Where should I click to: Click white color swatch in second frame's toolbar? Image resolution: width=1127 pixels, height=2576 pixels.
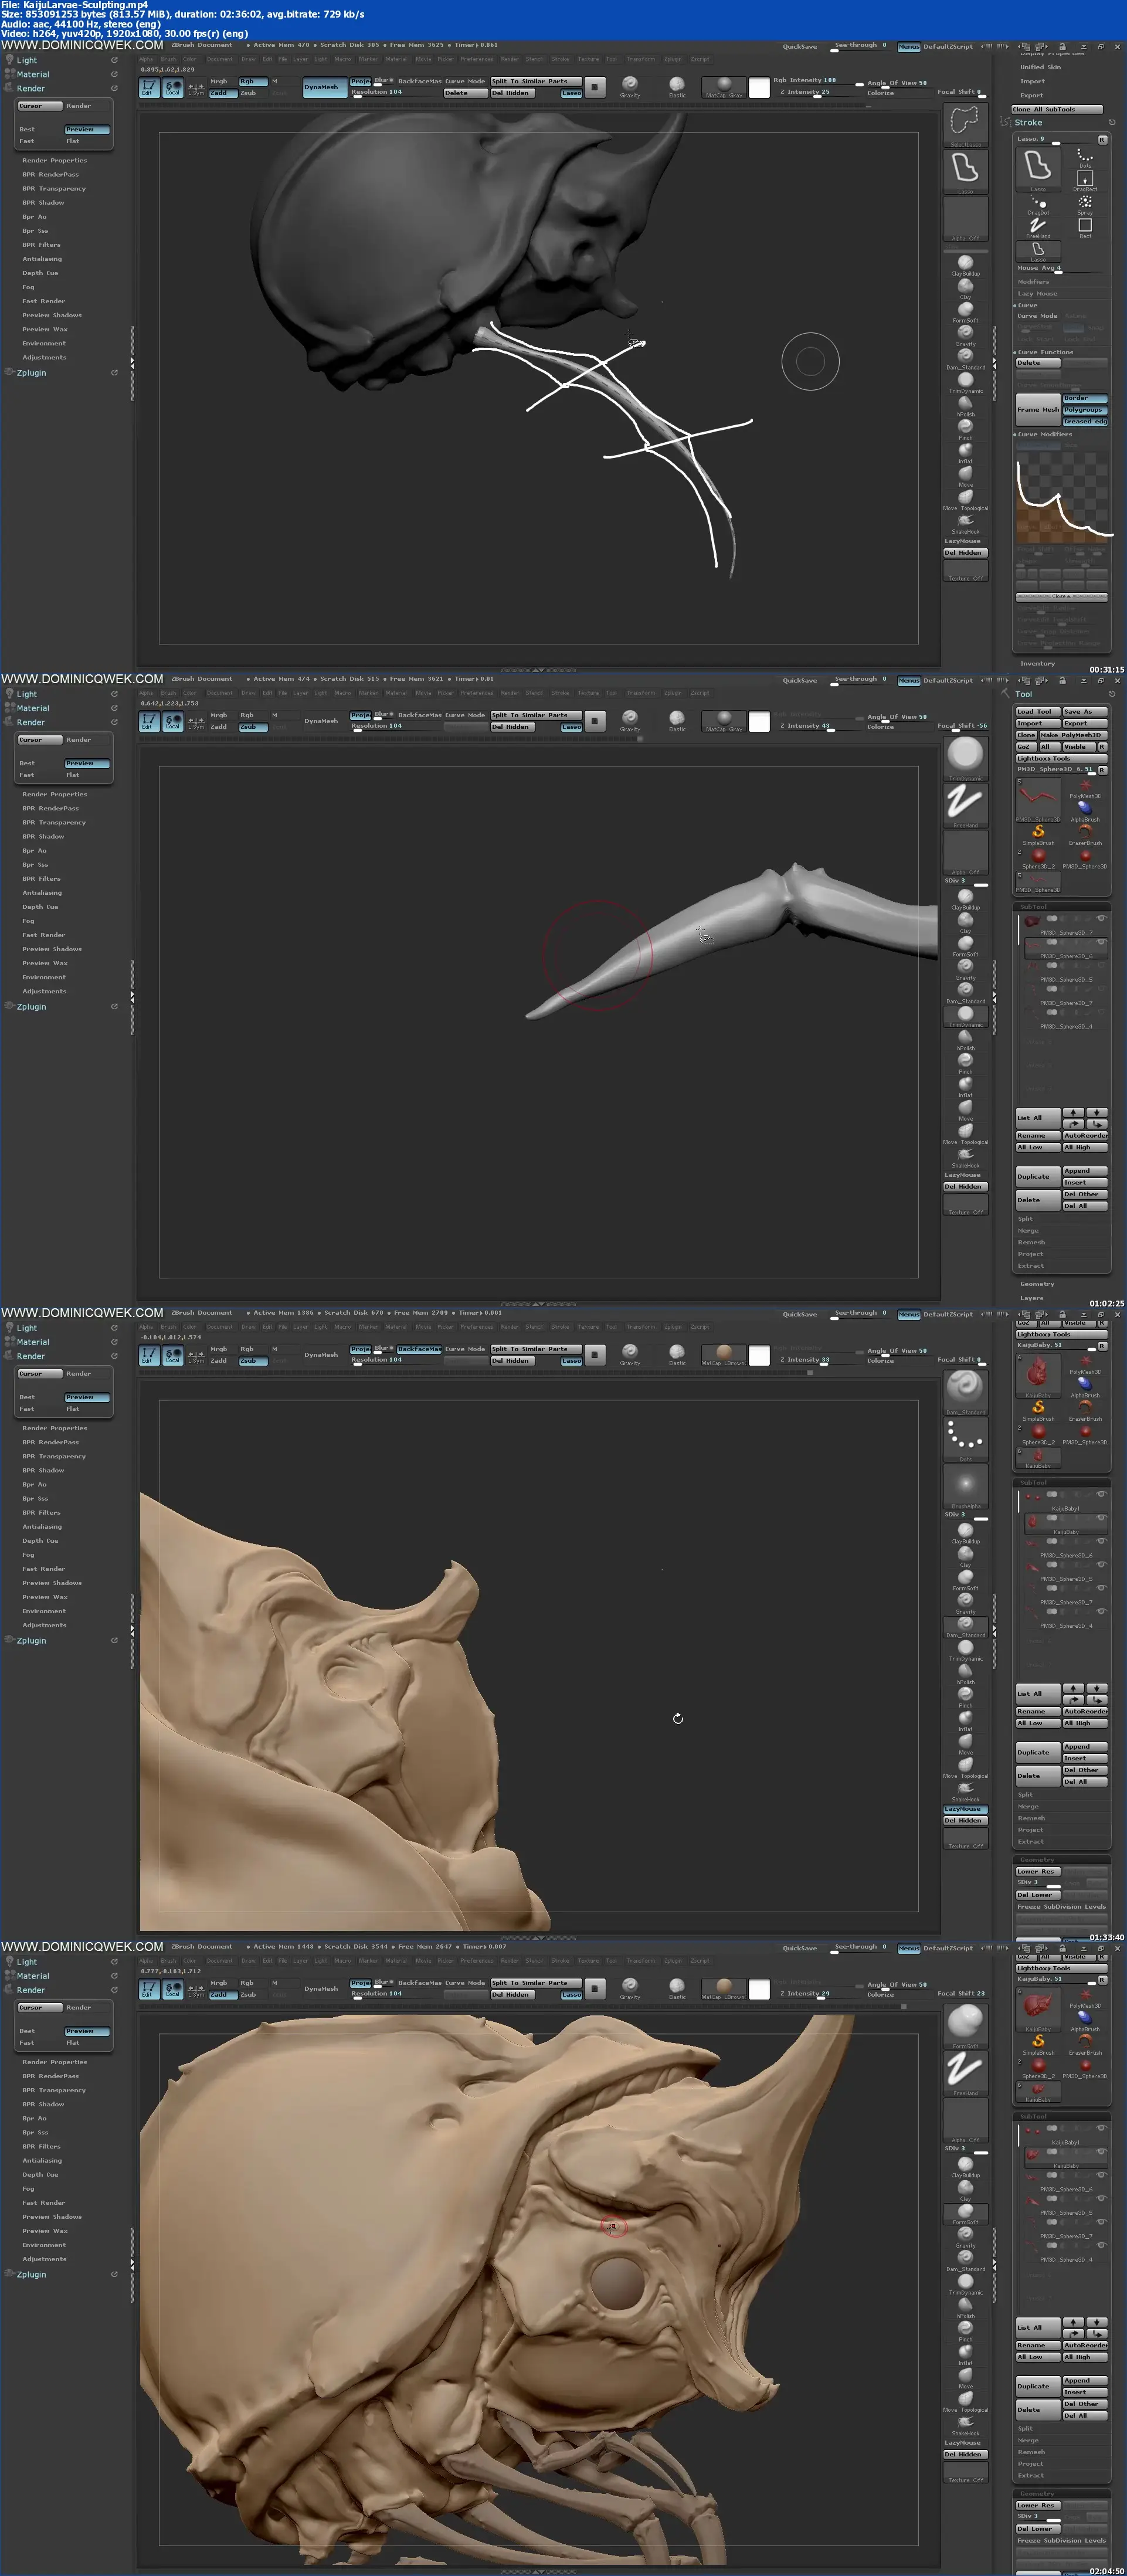[759, 721]
